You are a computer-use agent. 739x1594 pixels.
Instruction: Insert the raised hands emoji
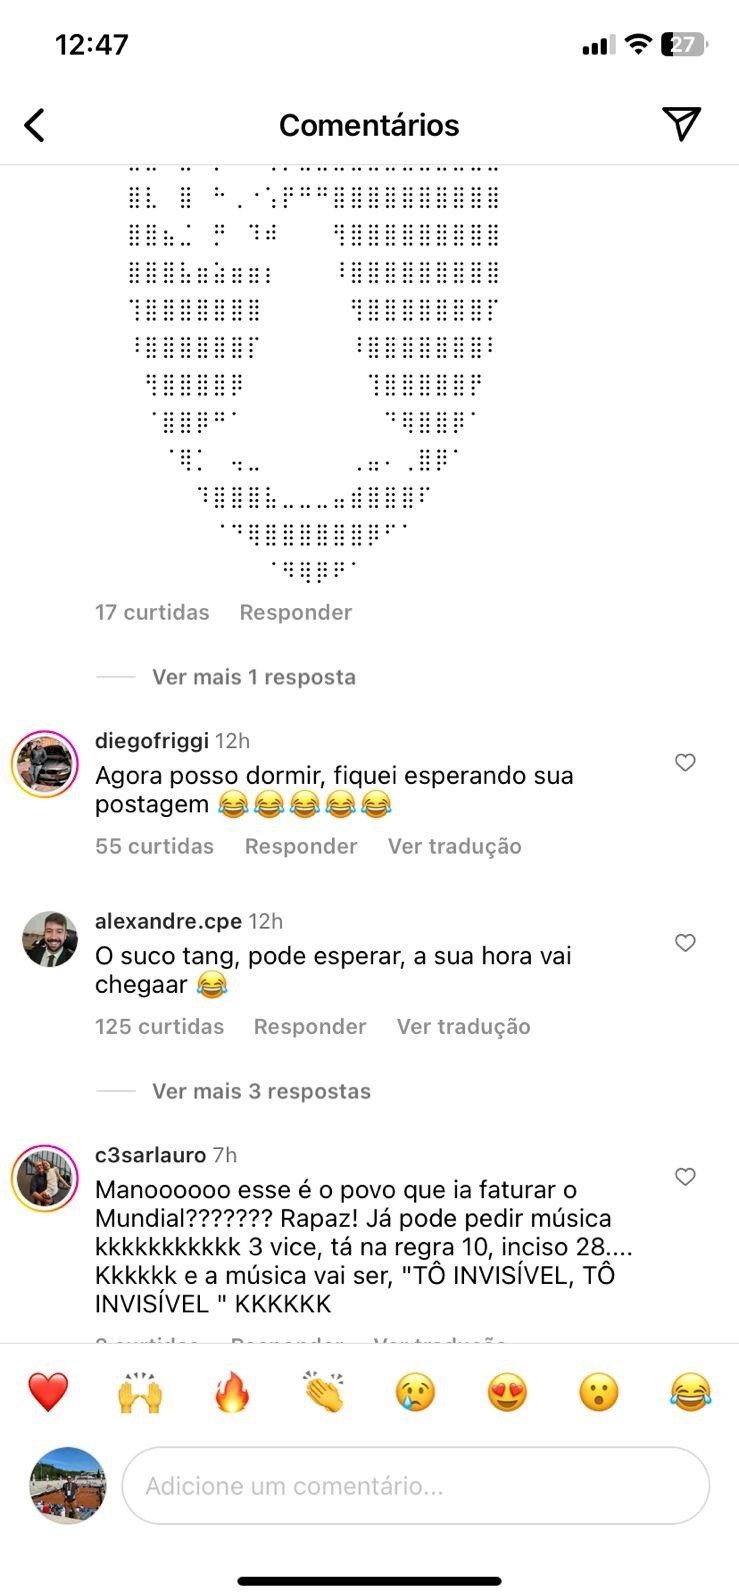pos(140,1392)
